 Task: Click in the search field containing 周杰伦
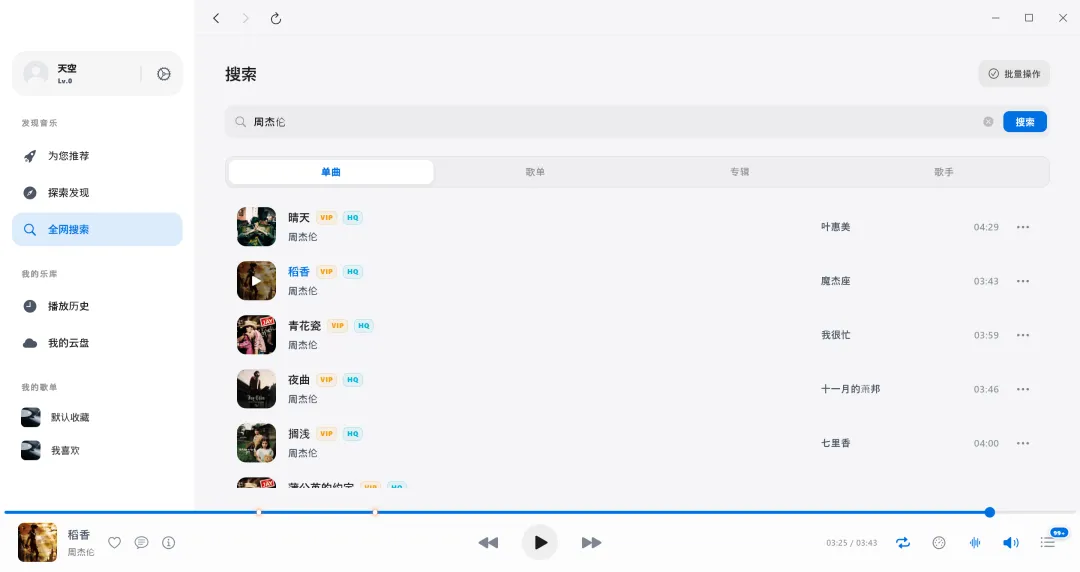pos(613,122)
